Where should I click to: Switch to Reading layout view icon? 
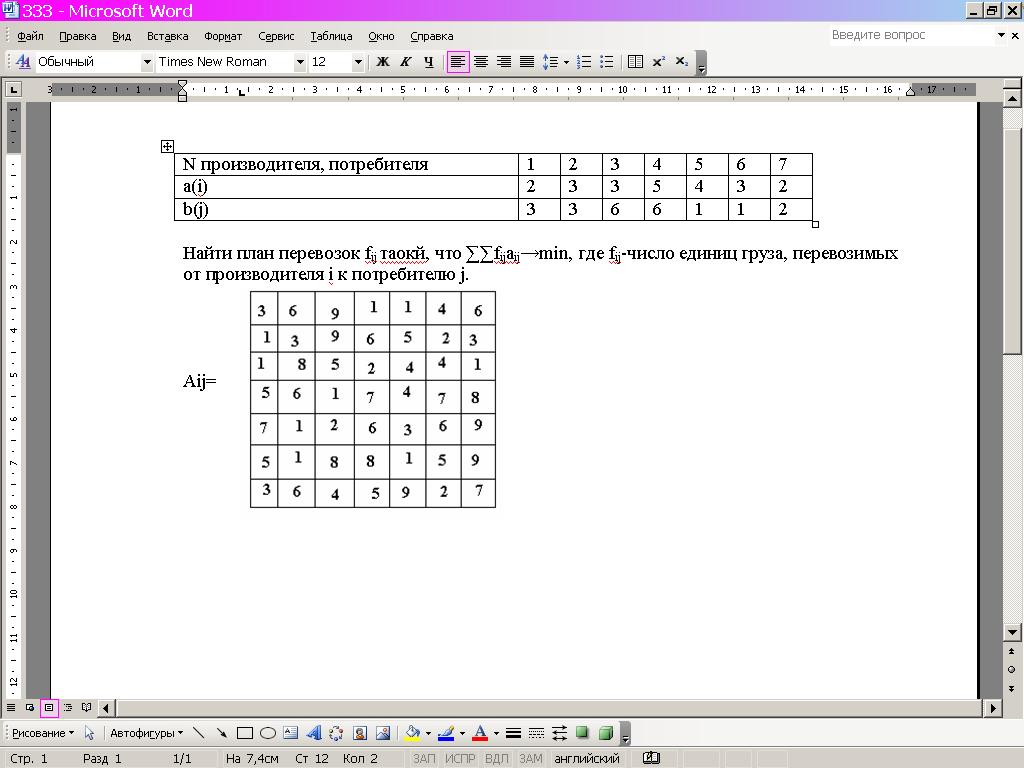[x=87, y=708]
